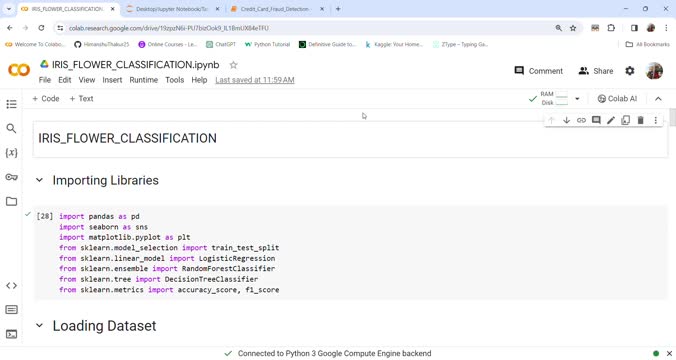Copy link to cell
Viewport: 676px width, 360px height.
(581, 120)
